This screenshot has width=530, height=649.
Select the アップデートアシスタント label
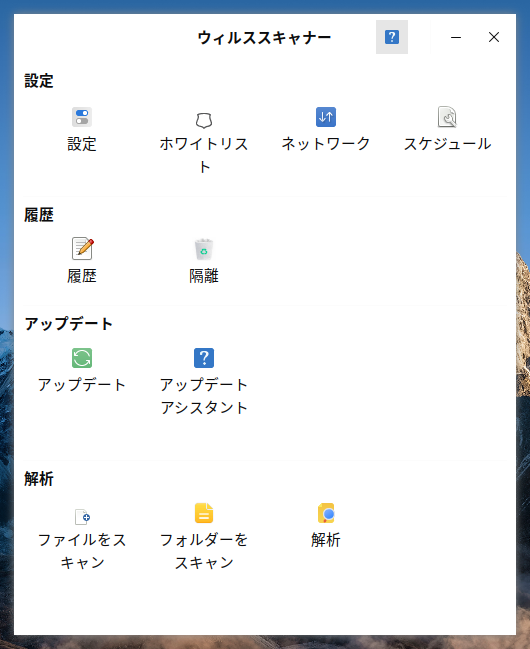coord(204,396)
